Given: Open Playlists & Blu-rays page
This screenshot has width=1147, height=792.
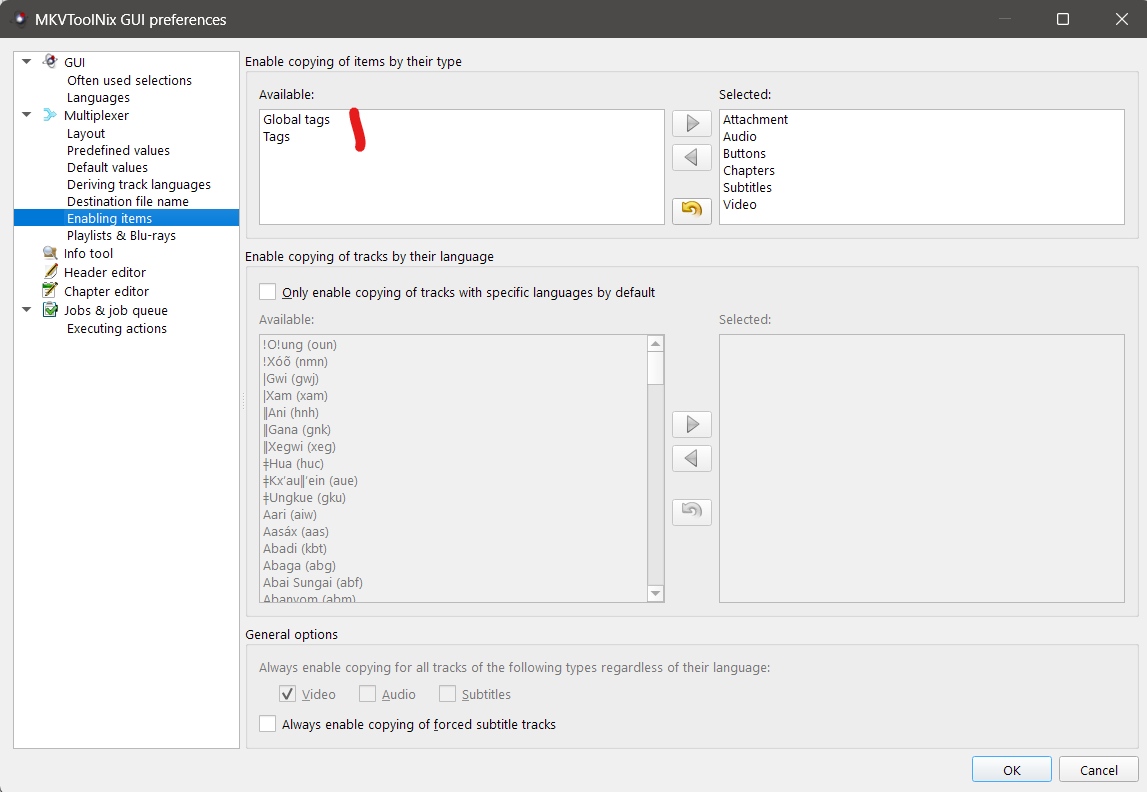Looking at the screenshot, I should click(121, 235).
